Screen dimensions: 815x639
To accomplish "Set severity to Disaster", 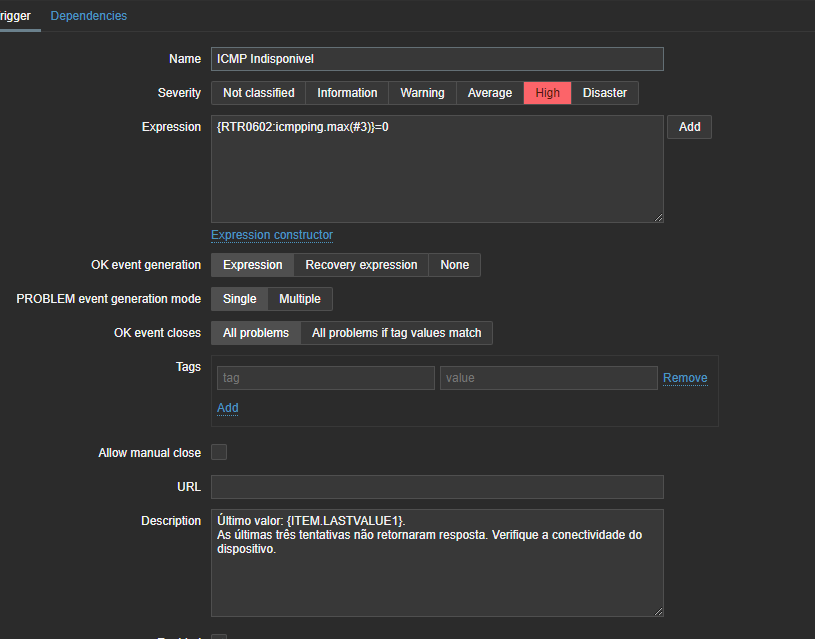I will (604, 93).
